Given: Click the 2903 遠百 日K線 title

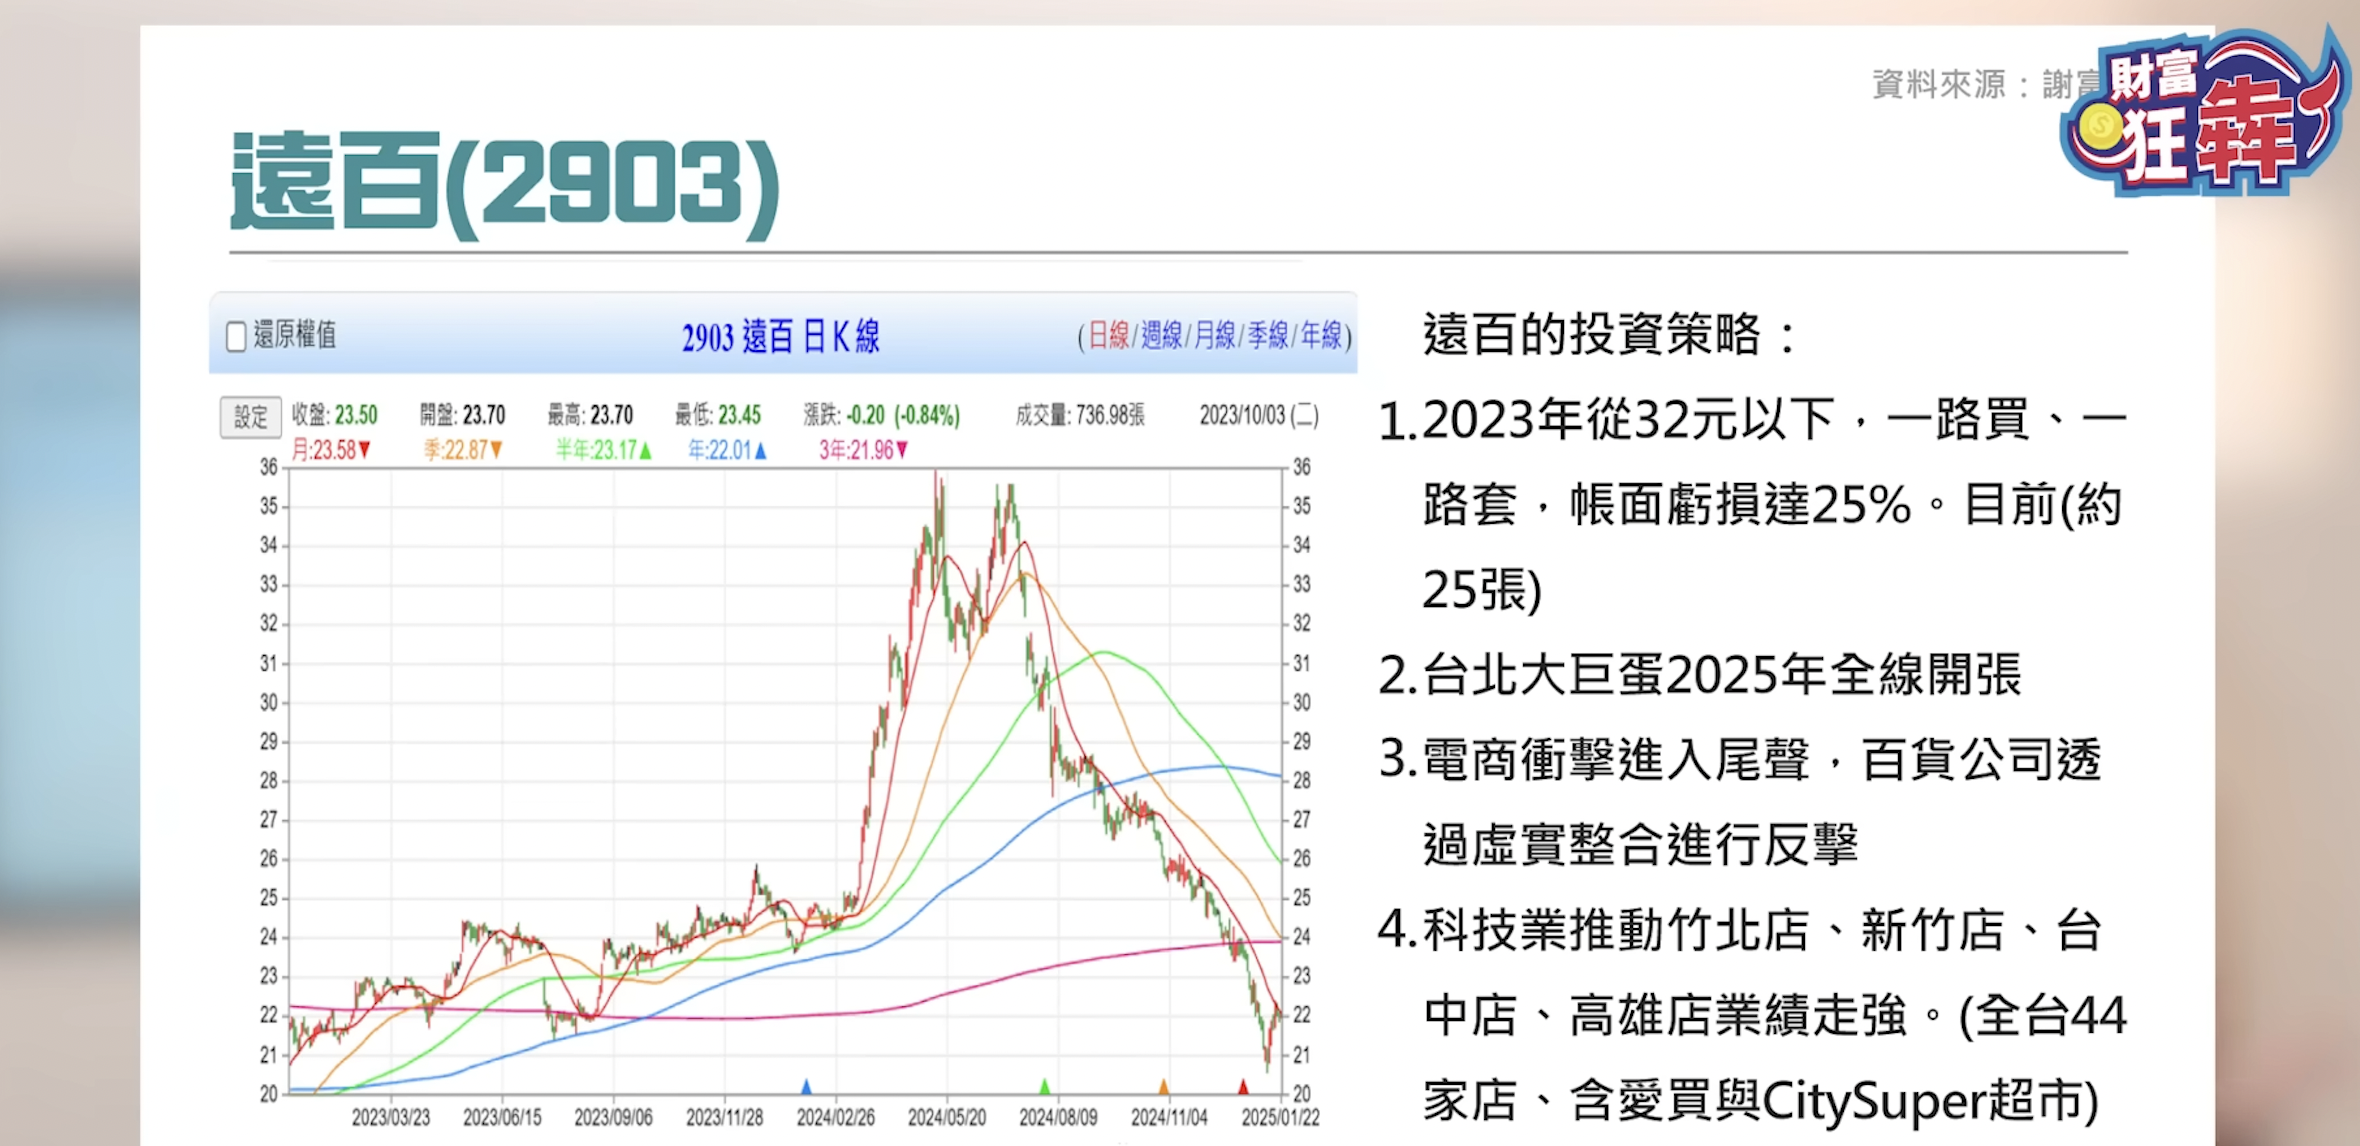Looking at the screenshot, I should (780, 339).
